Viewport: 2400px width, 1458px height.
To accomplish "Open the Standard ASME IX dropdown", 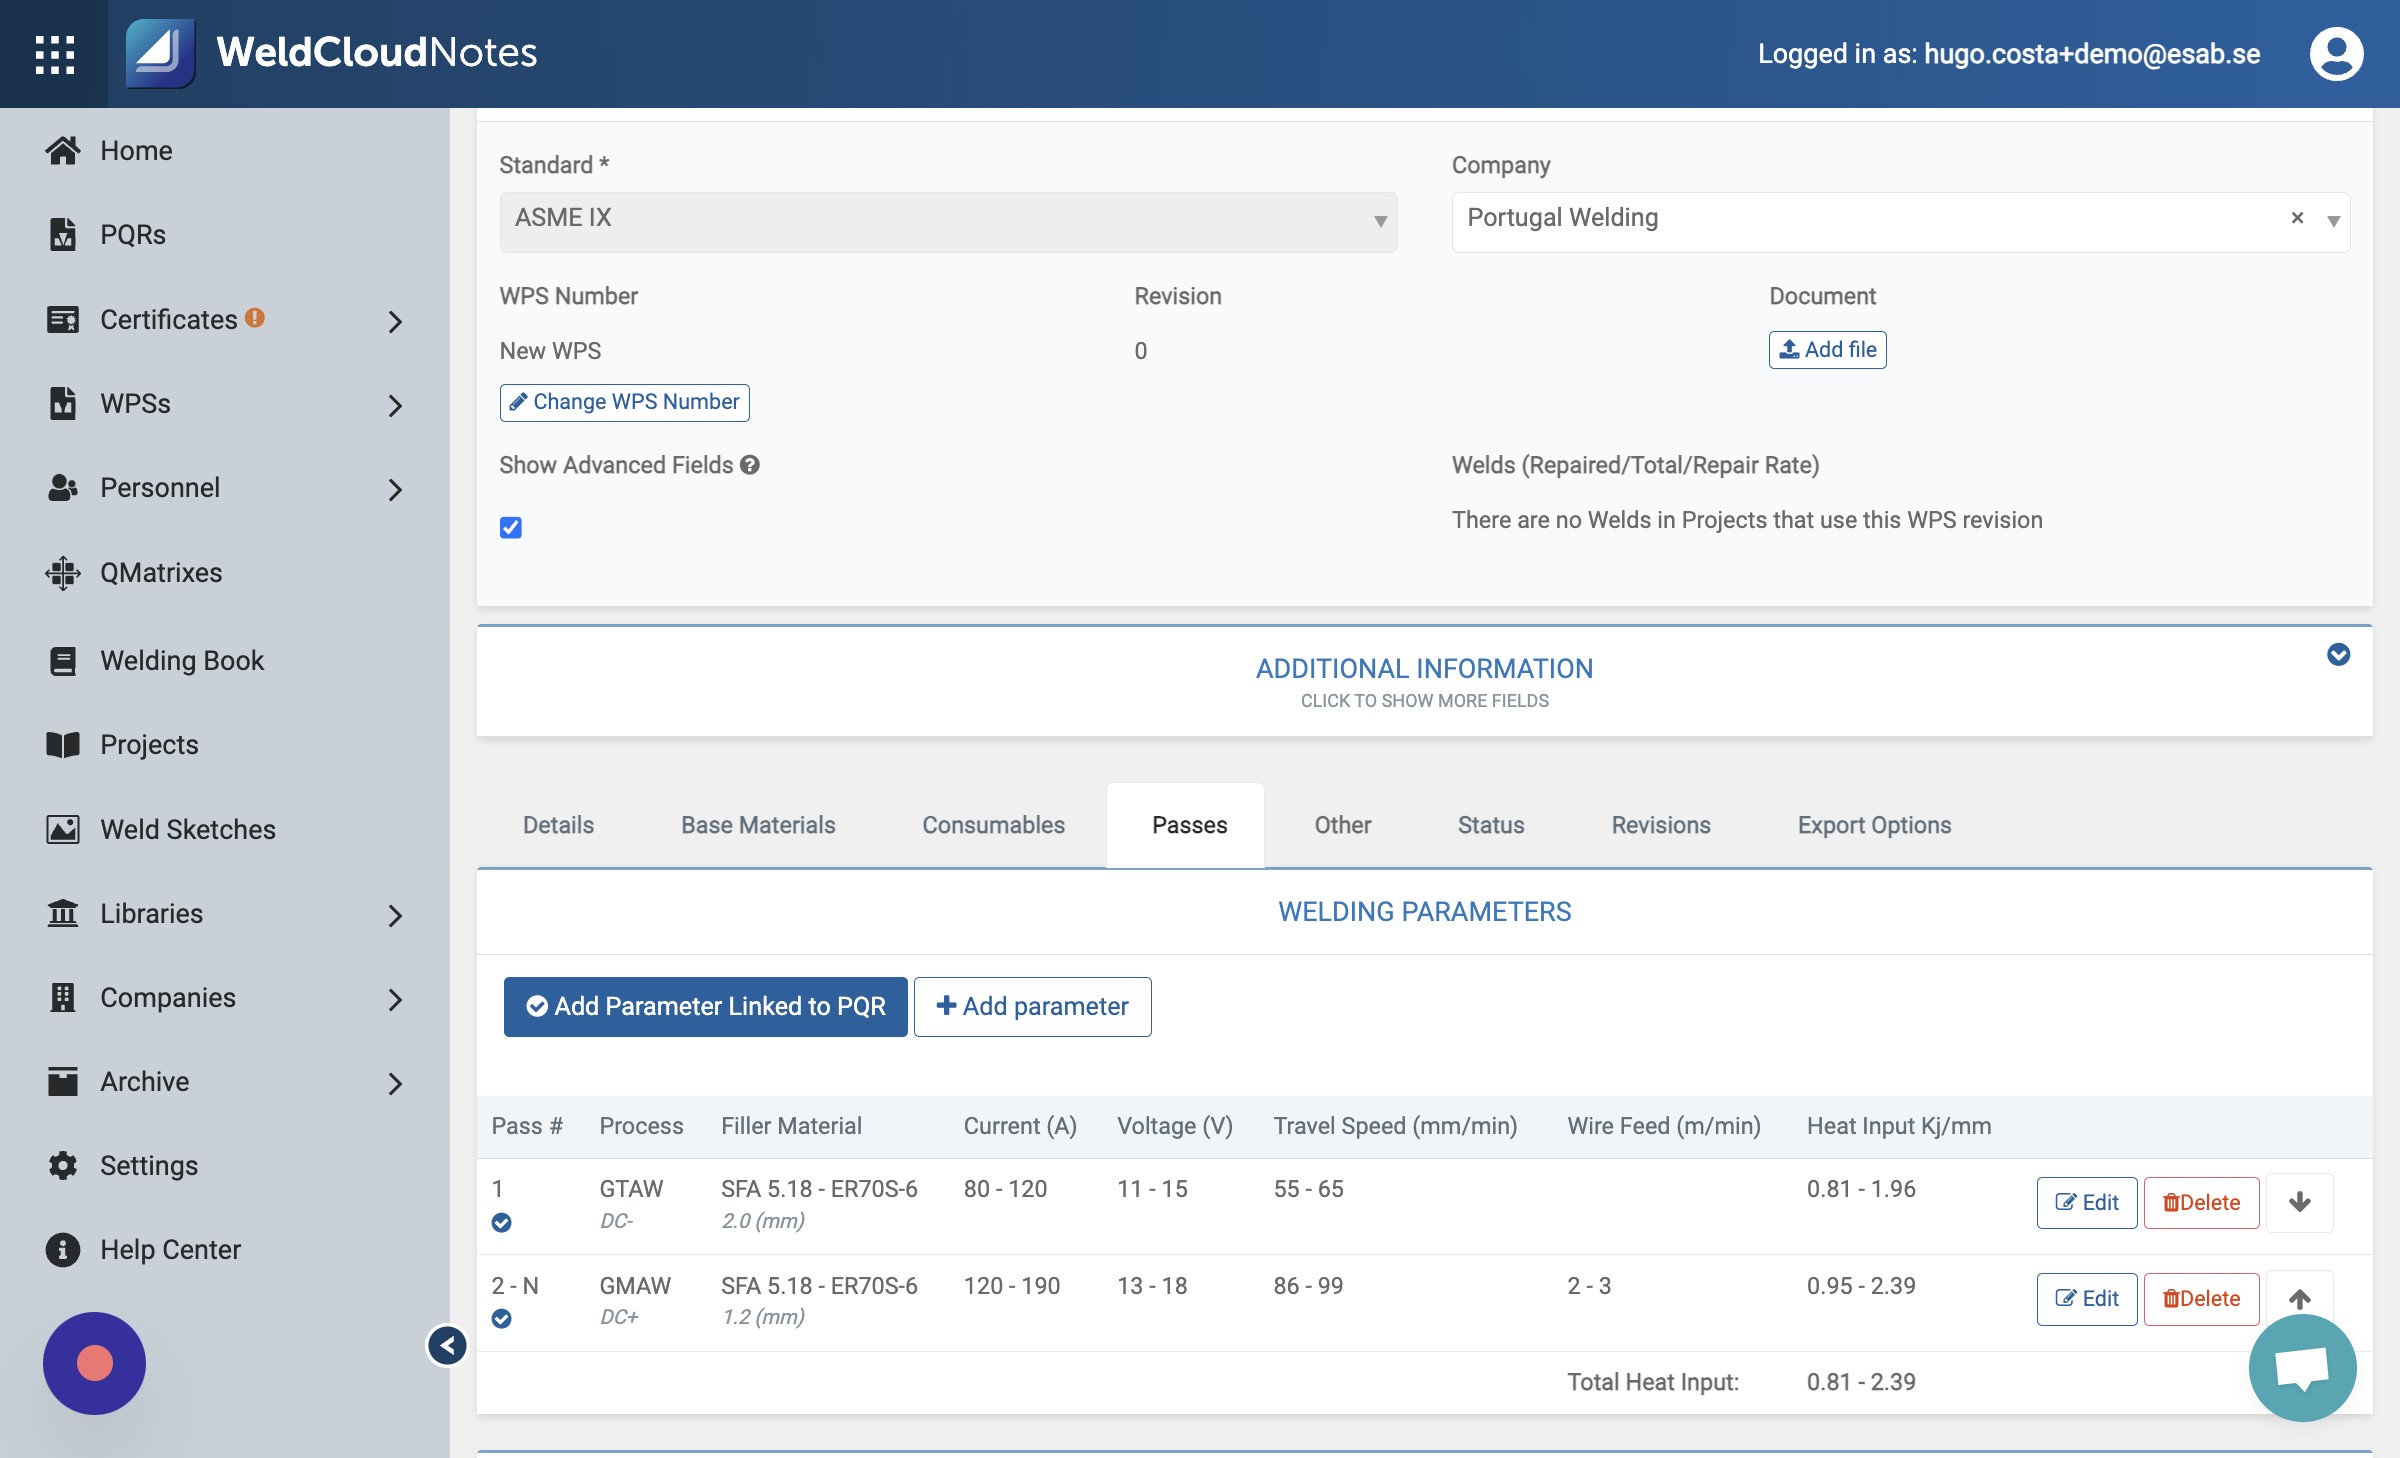I will (x=948, y=221).
